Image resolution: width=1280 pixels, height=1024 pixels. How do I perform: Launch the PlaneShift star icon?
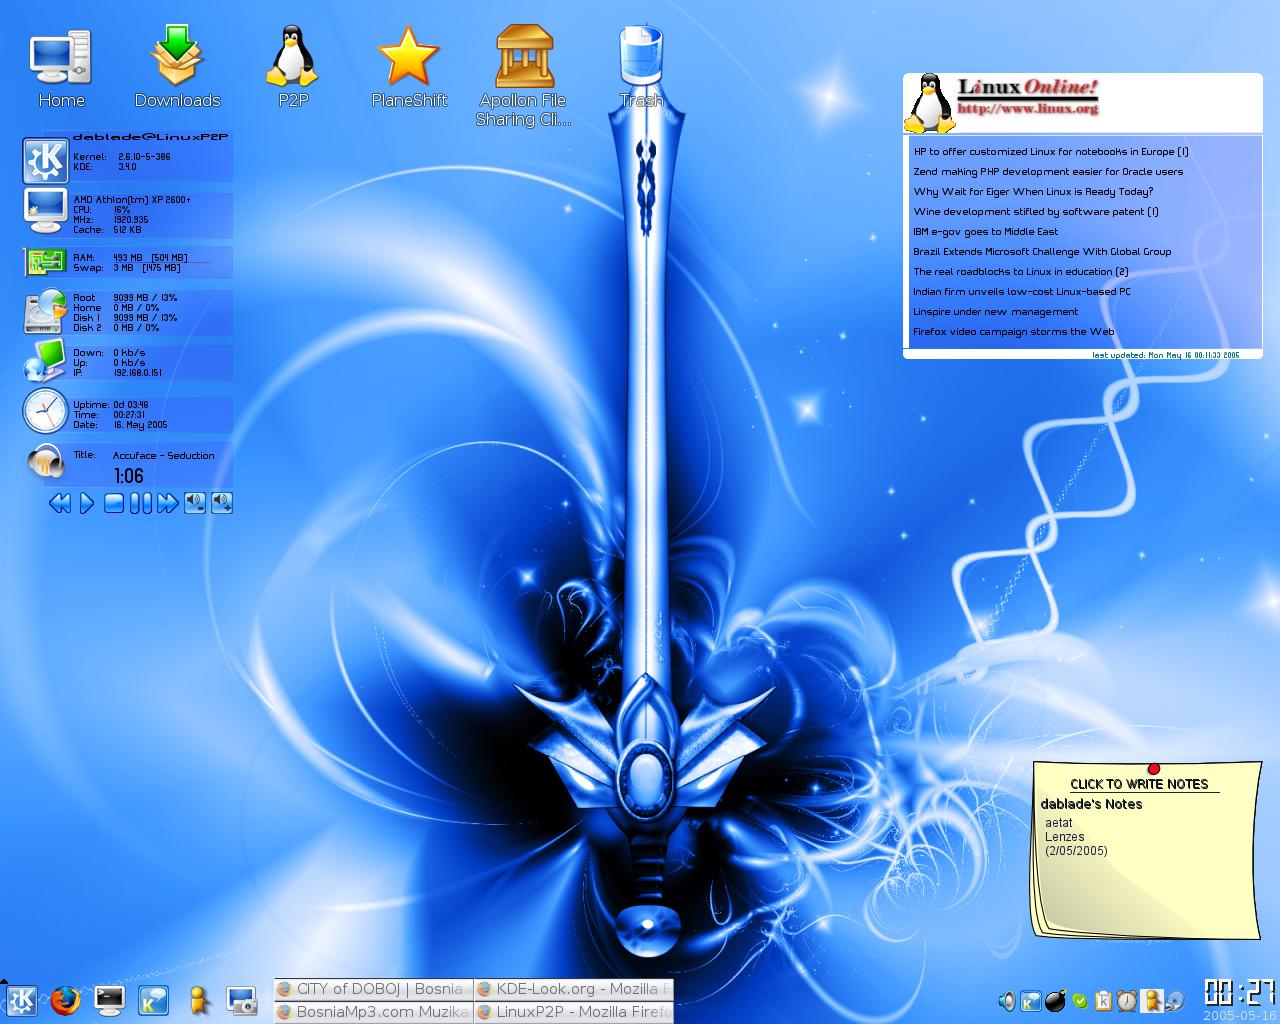tap(408, 67)
